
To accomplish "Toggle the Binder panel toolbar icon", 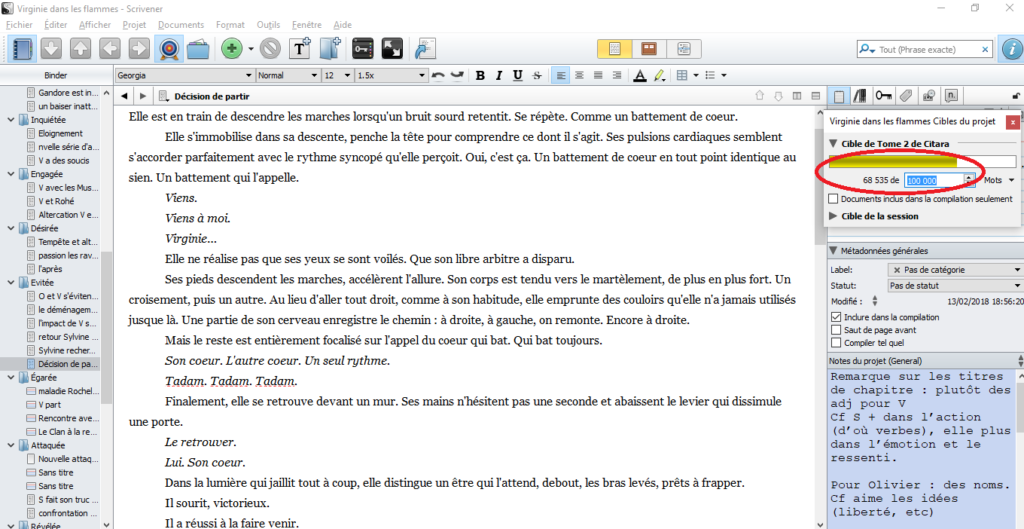I will (x=24, y=49).
